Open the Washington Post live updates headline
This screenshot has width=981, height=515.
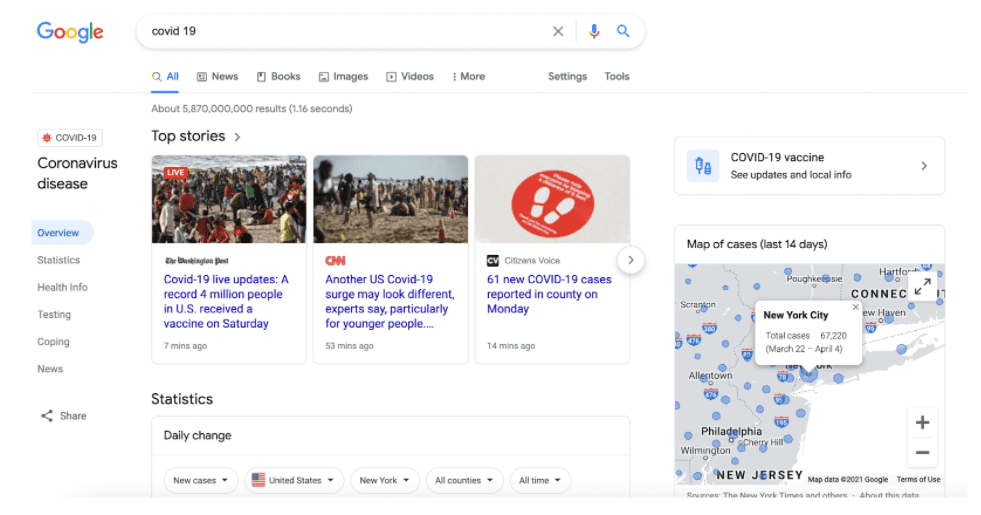click(x=226, y=302)
